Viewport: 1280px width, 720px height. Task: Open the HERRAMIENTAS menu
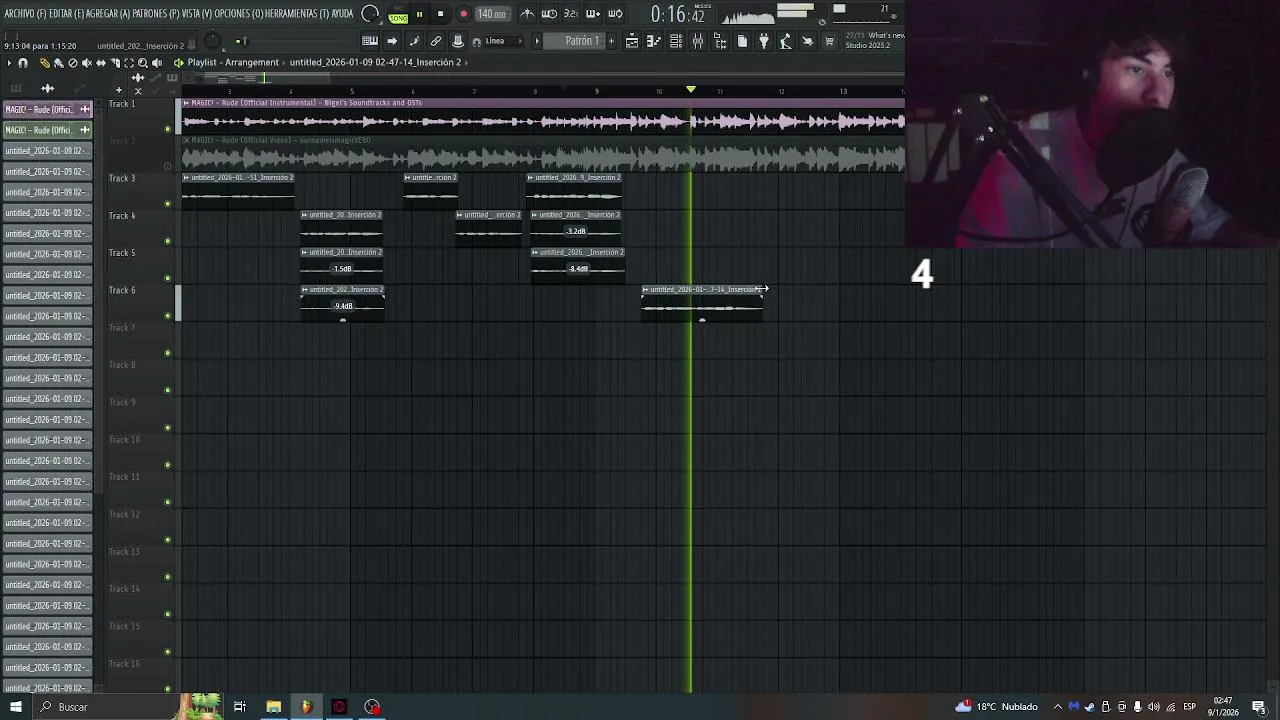(x=297, y=14)
